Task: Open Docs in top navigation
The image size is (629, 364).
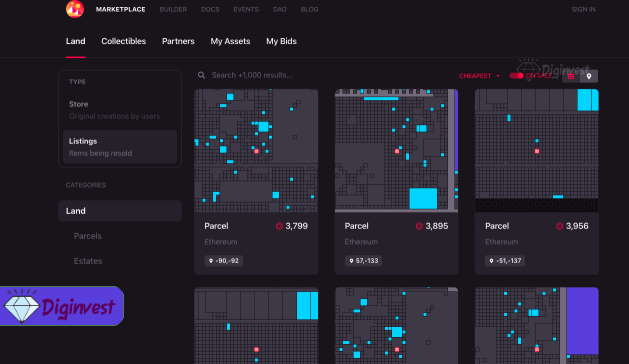Action: (210, 9)
